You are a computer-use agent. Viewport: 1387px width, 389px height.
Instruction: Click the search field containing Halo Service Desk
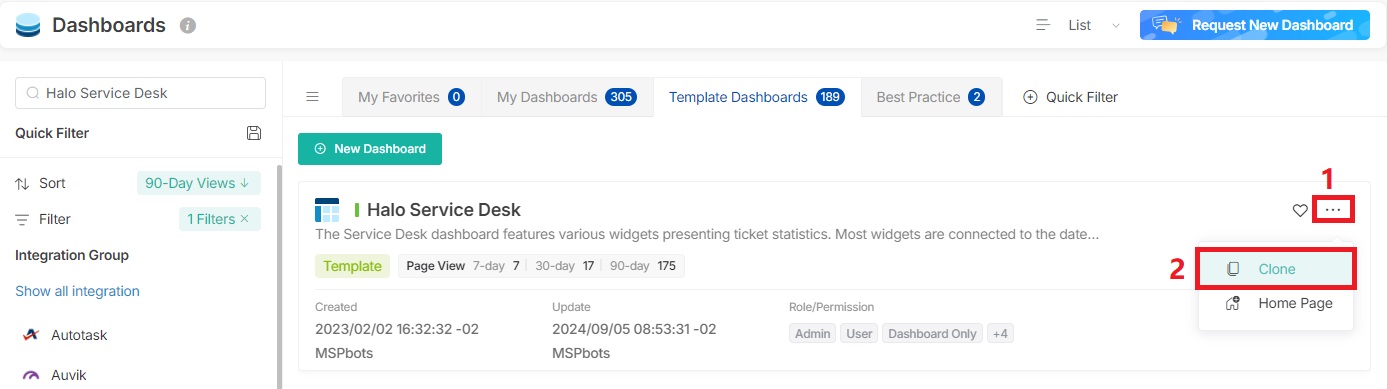[141, 93]
